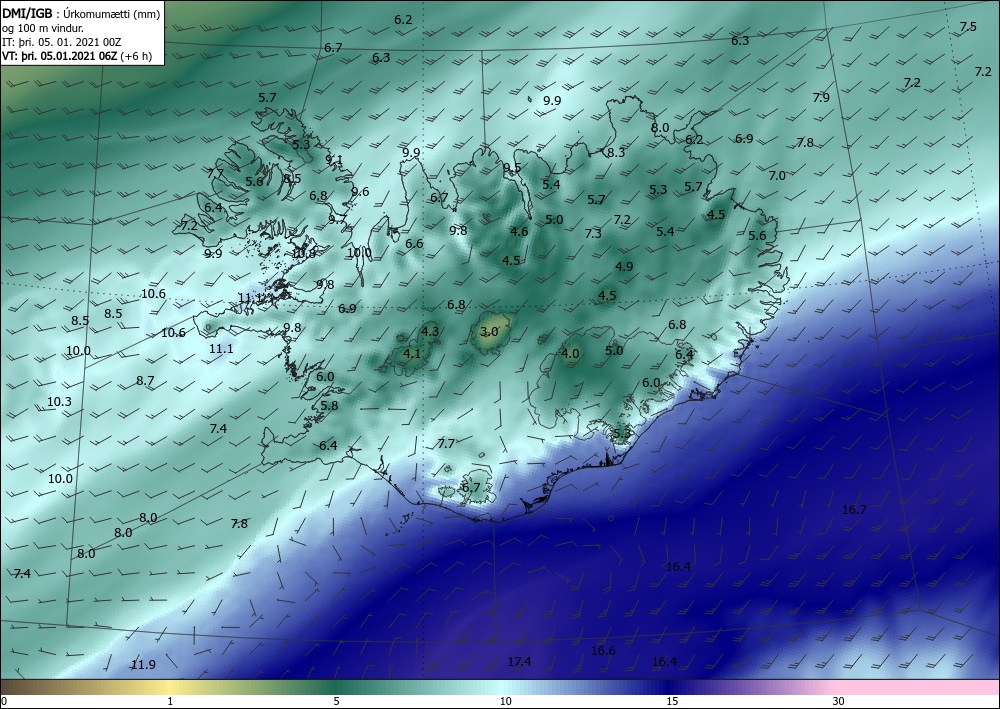This screenshot has height=709, width=1000.
Task: Click the 7.3 map value
Action: coord(592,233)
